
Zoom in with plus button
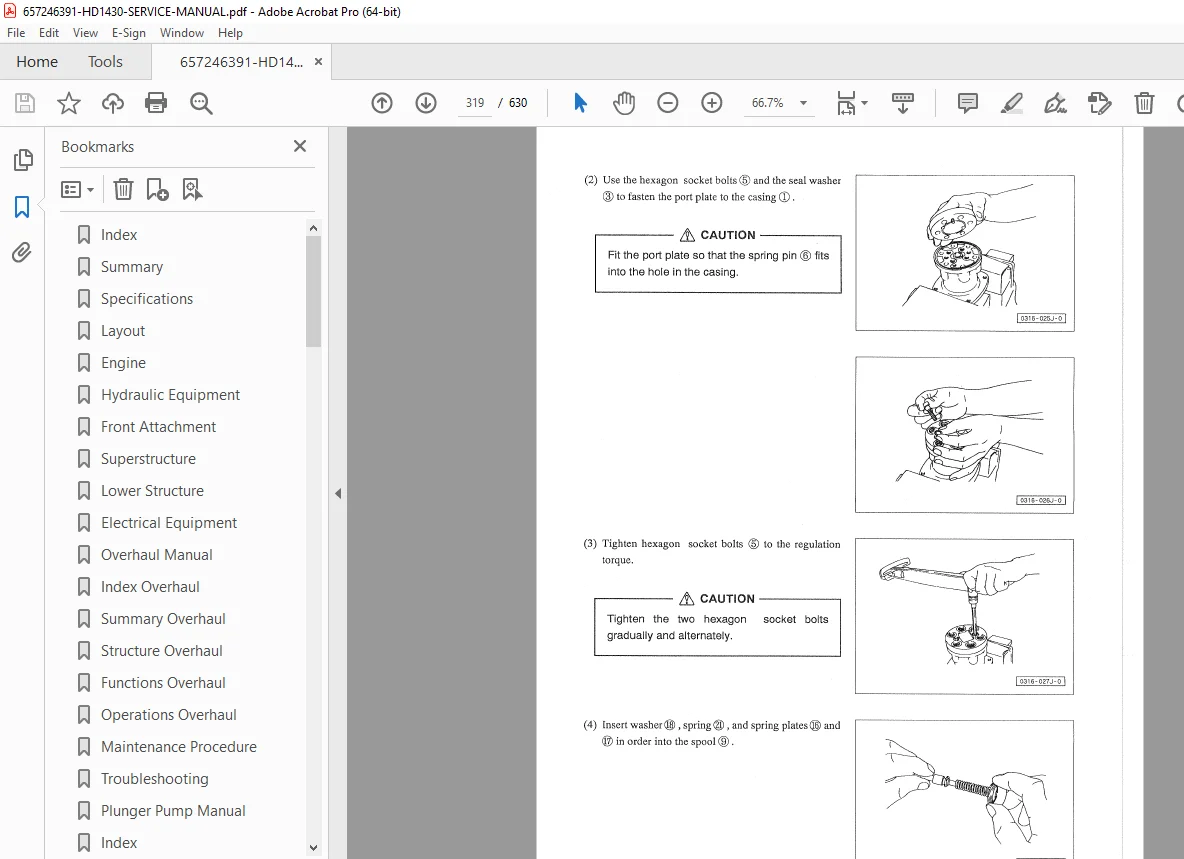point(711,103)
